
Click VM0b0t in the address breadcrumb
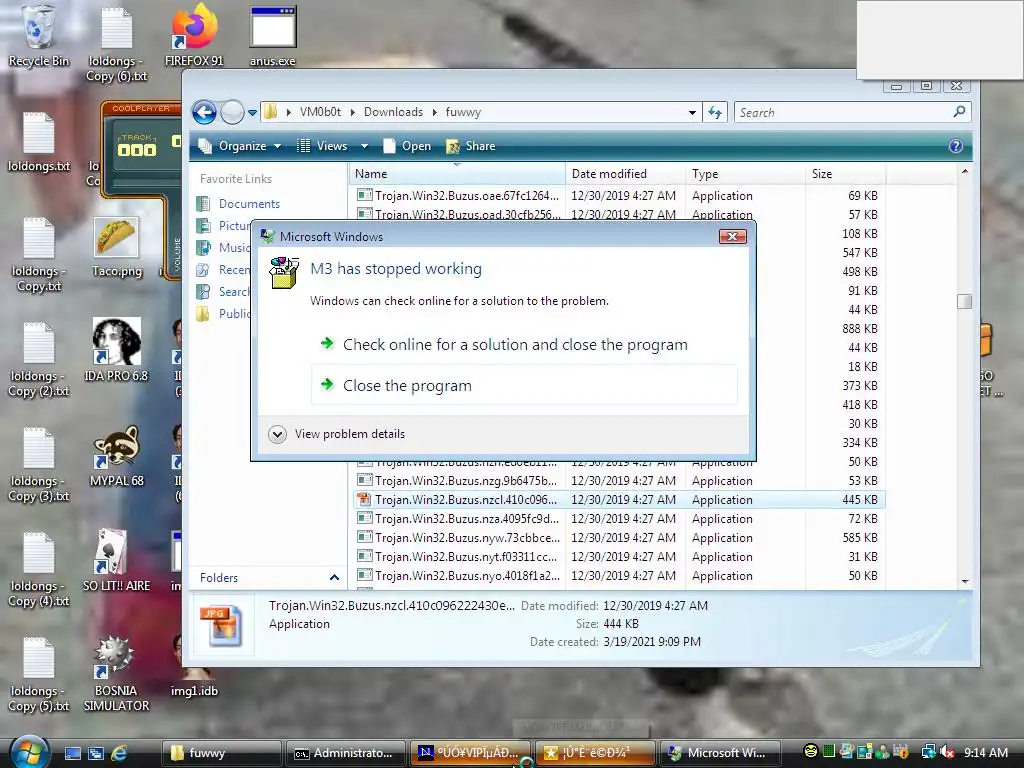click(x=320, y=112)
